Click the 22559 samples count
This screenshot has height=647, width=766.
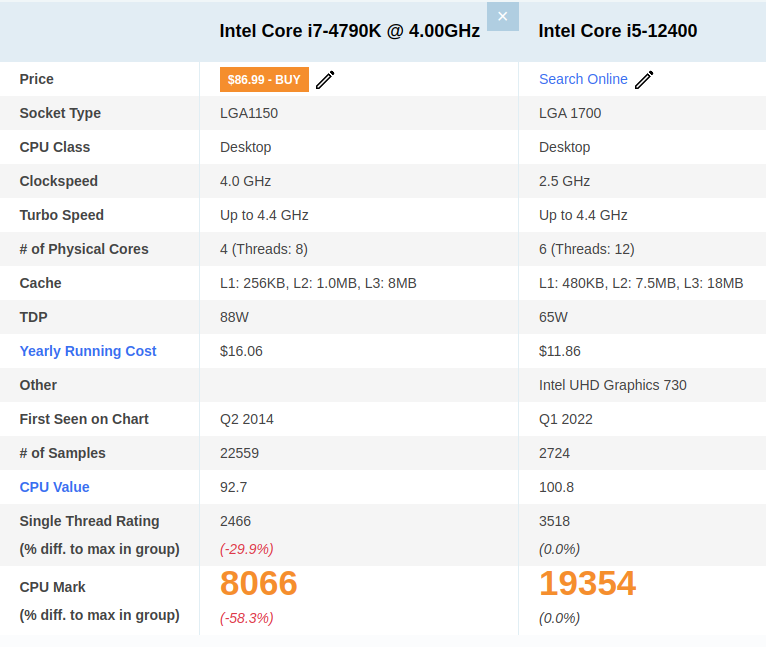[x=239, y=453]
